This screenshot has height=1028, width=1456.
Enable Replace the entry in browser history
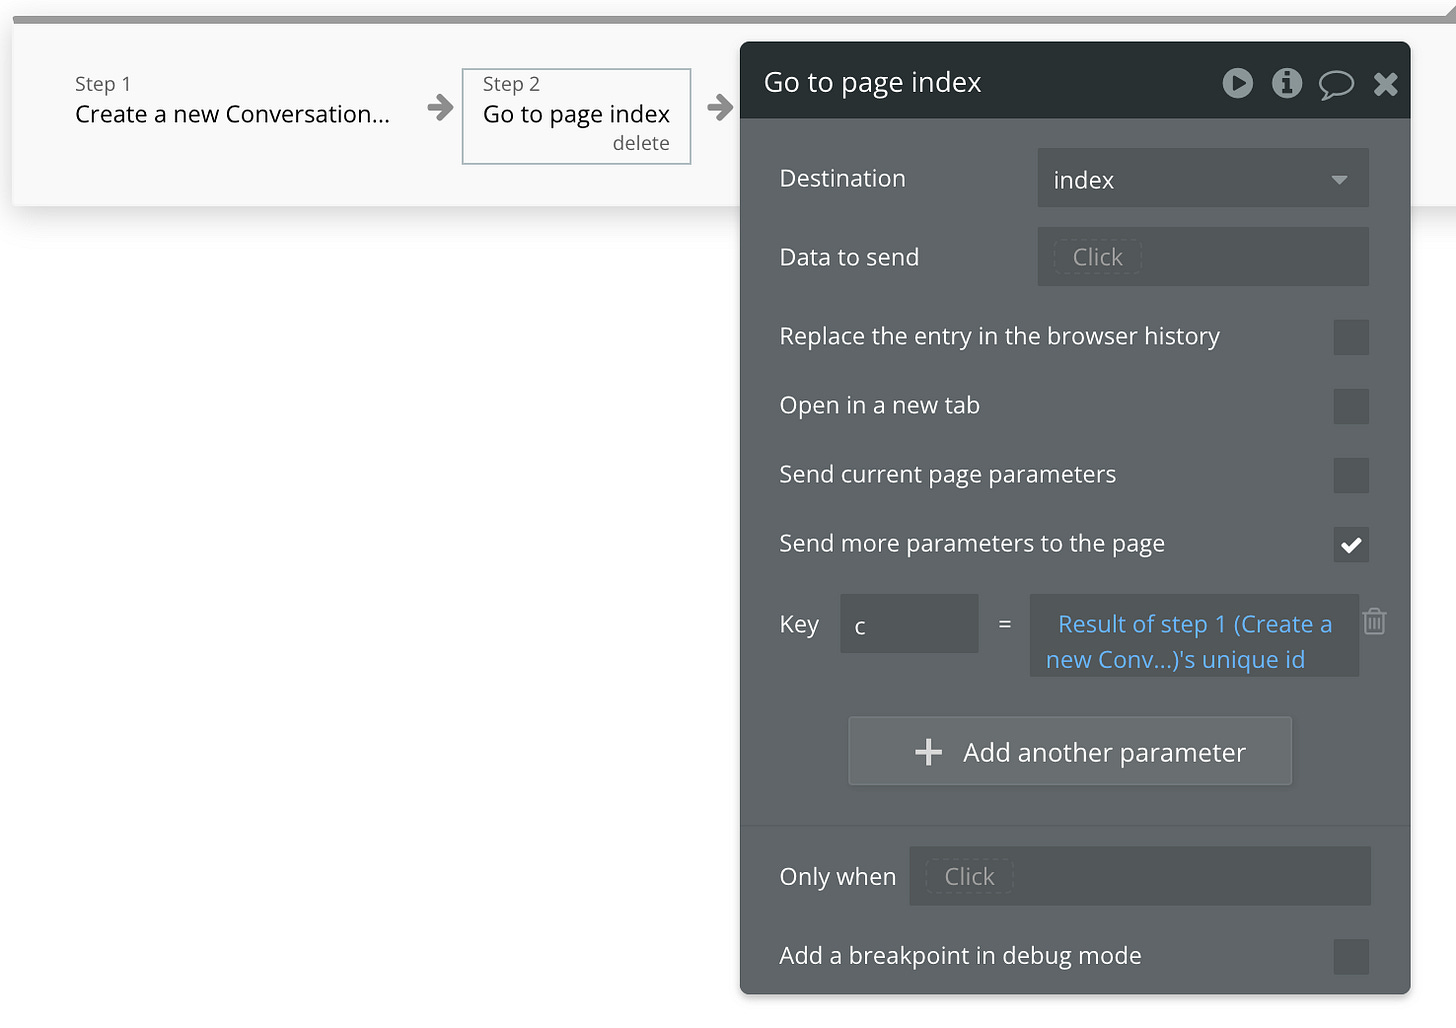[x=1351, y=337]
